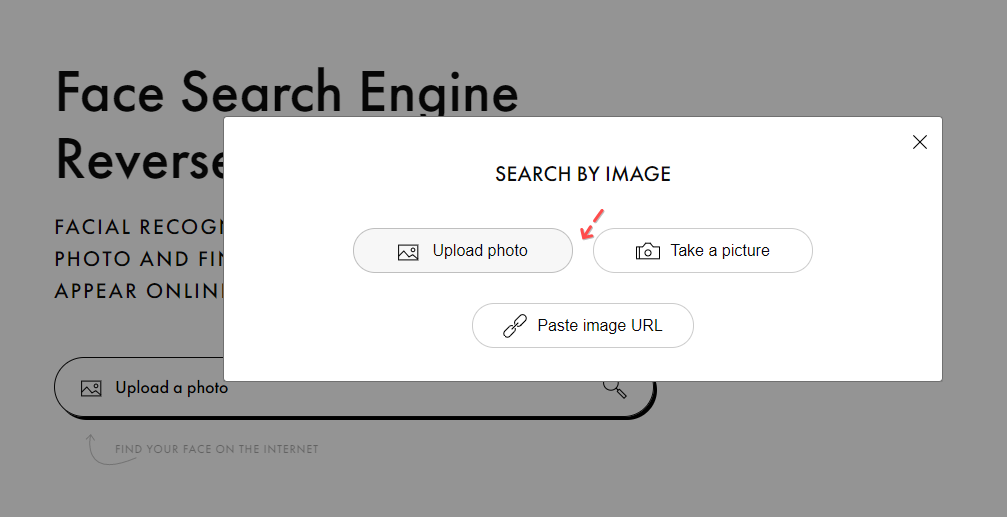Click the 'FACIAL RECOG' subtitle line
The image size is (1007, 517).
click(x=138, y=227)
